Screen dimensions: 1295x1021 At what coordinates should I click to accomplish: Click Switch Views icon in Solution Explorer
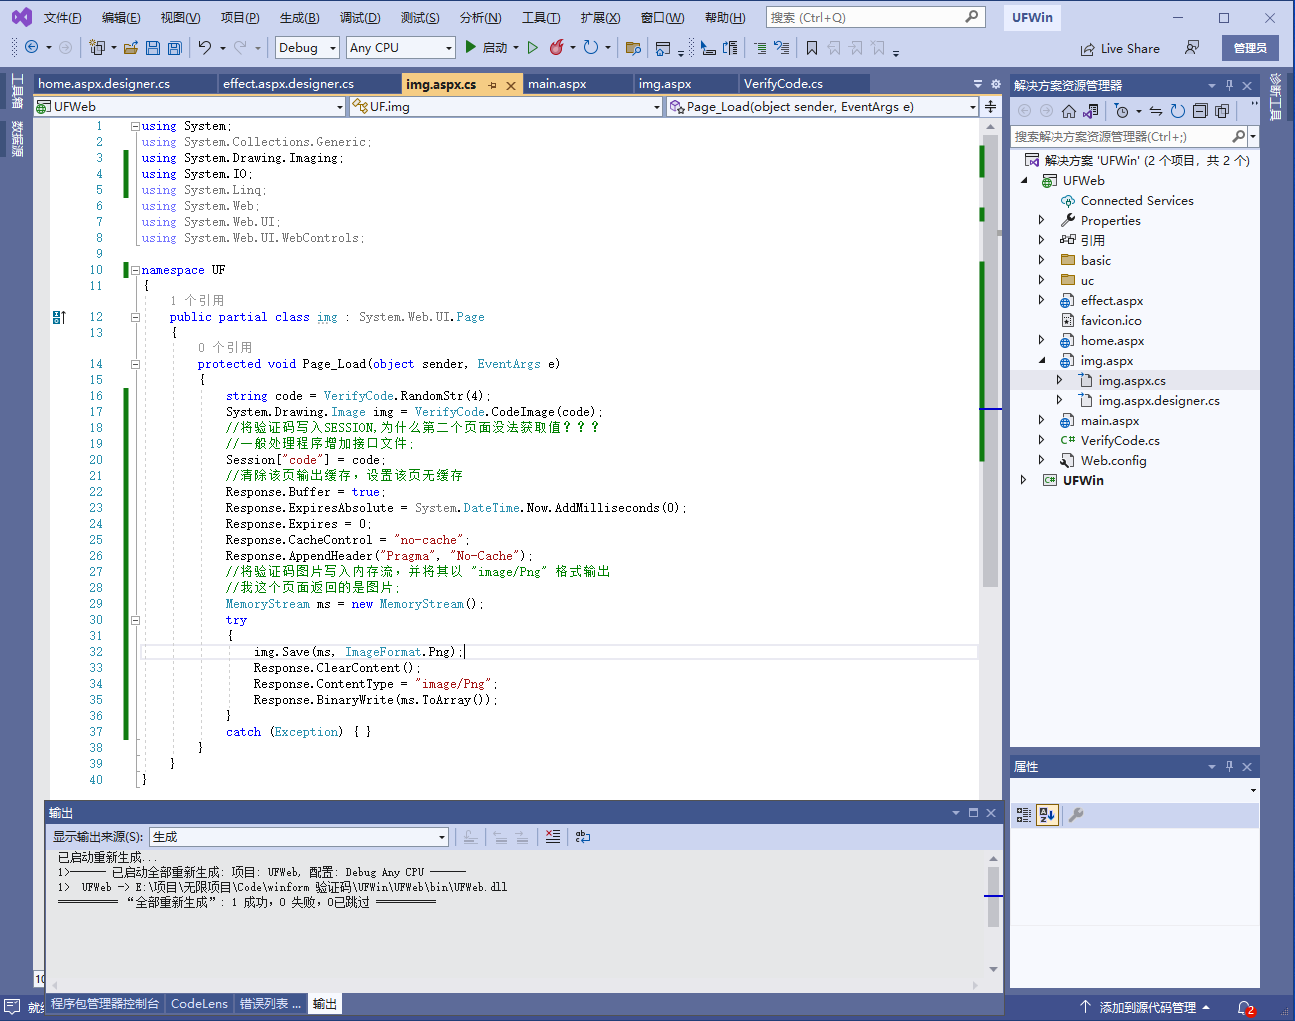[x=1091, y=111]
